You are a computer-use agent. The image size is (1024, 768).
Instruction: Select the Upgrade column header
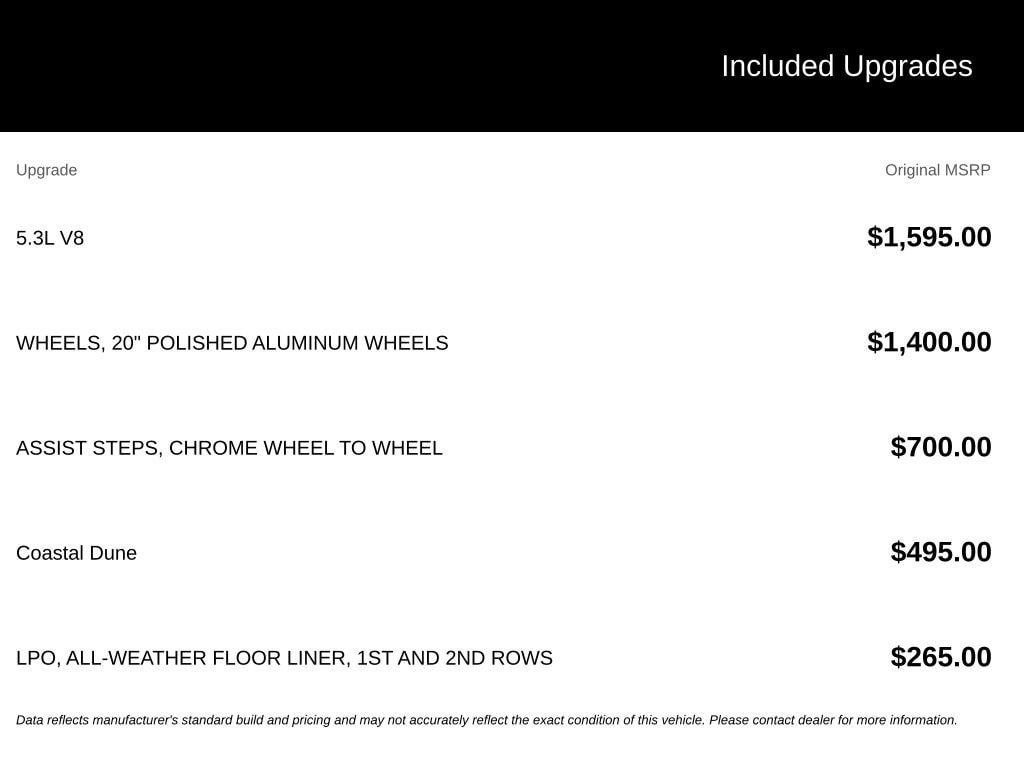coord(46,170)
